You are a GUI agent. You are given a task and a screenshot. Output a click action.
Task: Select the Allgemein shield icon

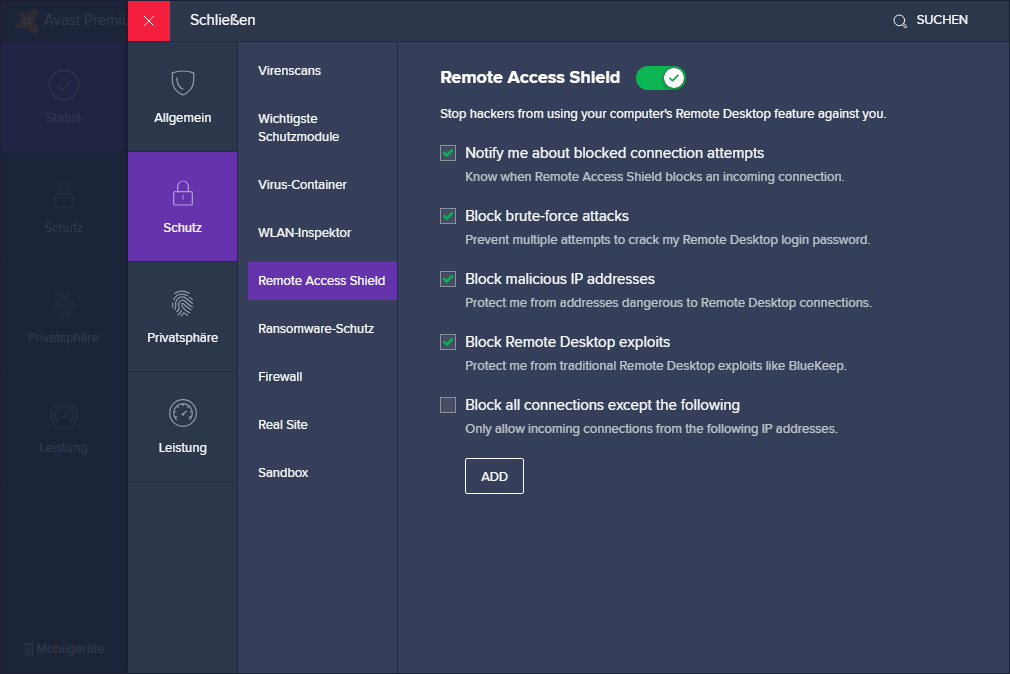183,82
